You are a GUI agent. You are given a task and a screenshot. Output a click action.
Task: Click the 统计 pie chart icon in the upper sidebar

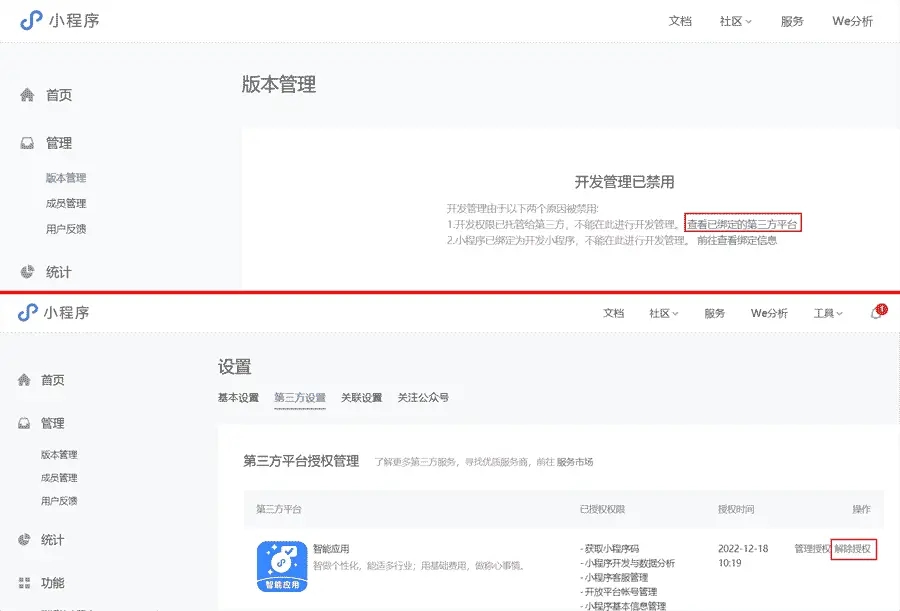coord(27,272)
